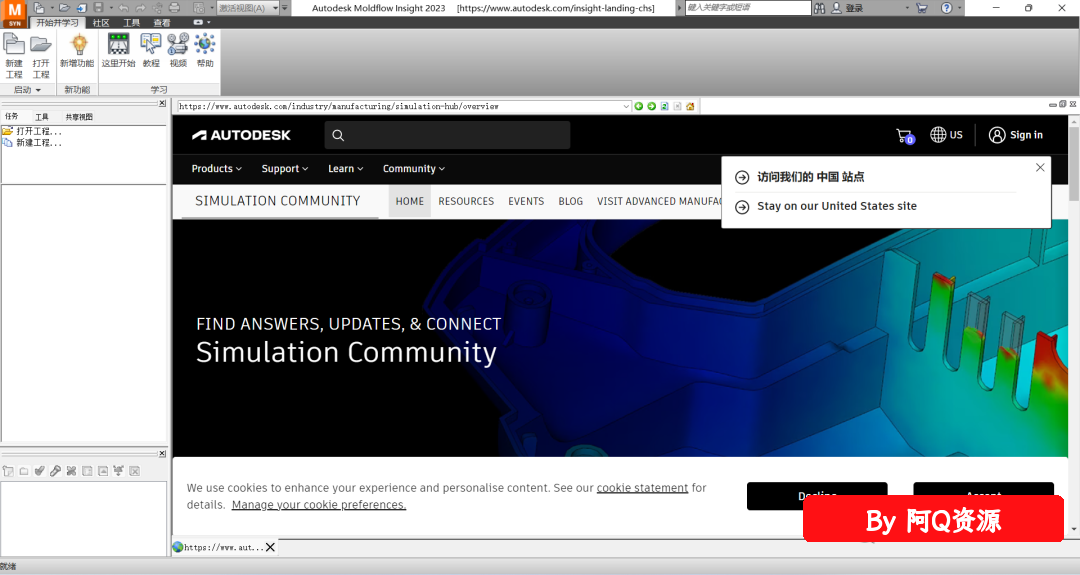Click Manage your cookie preferences link
This screenshot has height=575, width=1080.
coord(319,505)
